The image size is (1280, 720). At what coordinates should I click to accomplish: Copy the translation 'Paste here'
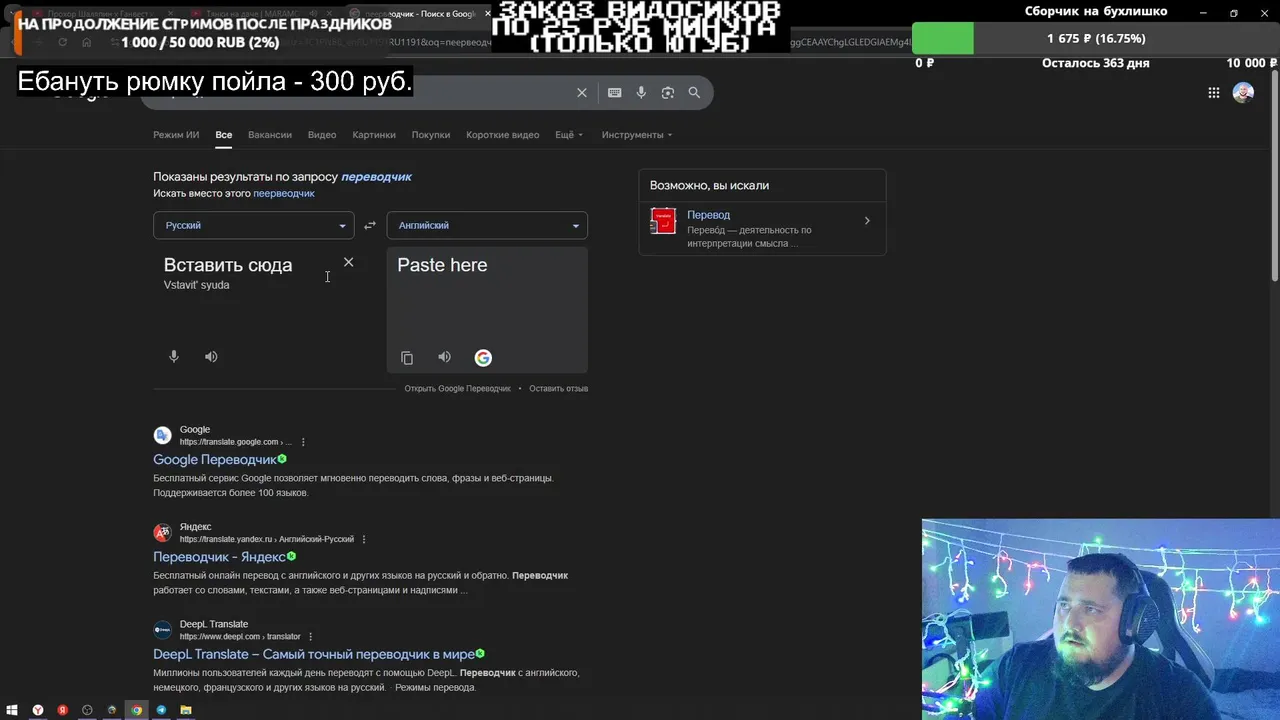point(407,358)
